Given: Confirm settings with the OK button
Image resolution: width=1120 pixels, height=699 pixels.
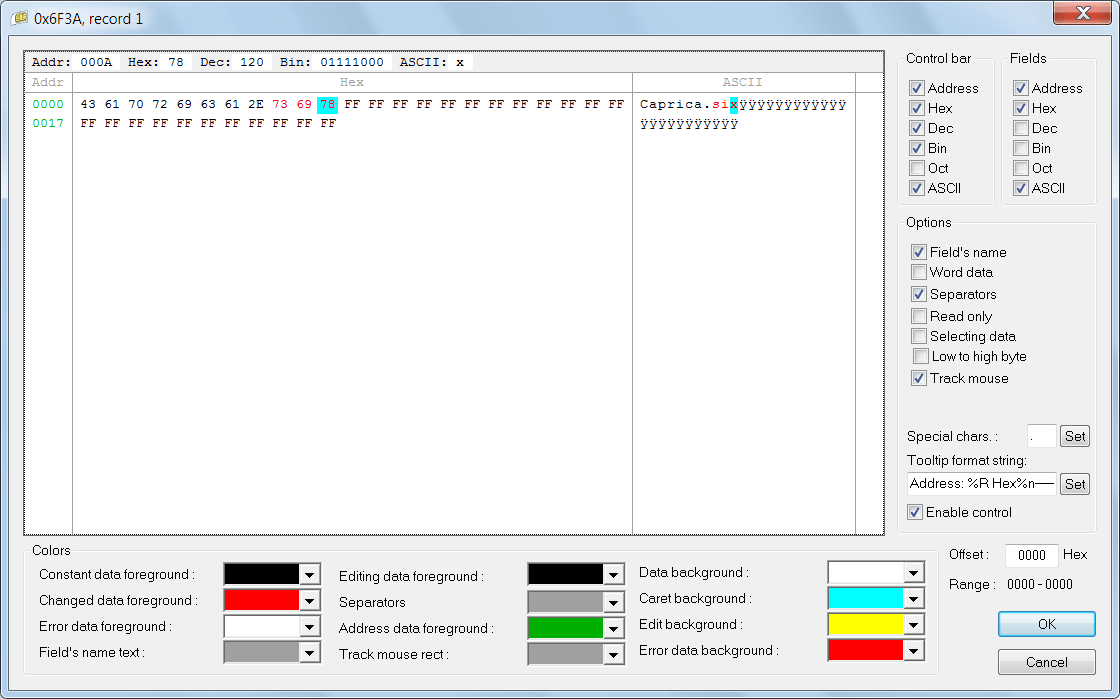Looking at the screenshot, I should click(x=1046, y=623).
